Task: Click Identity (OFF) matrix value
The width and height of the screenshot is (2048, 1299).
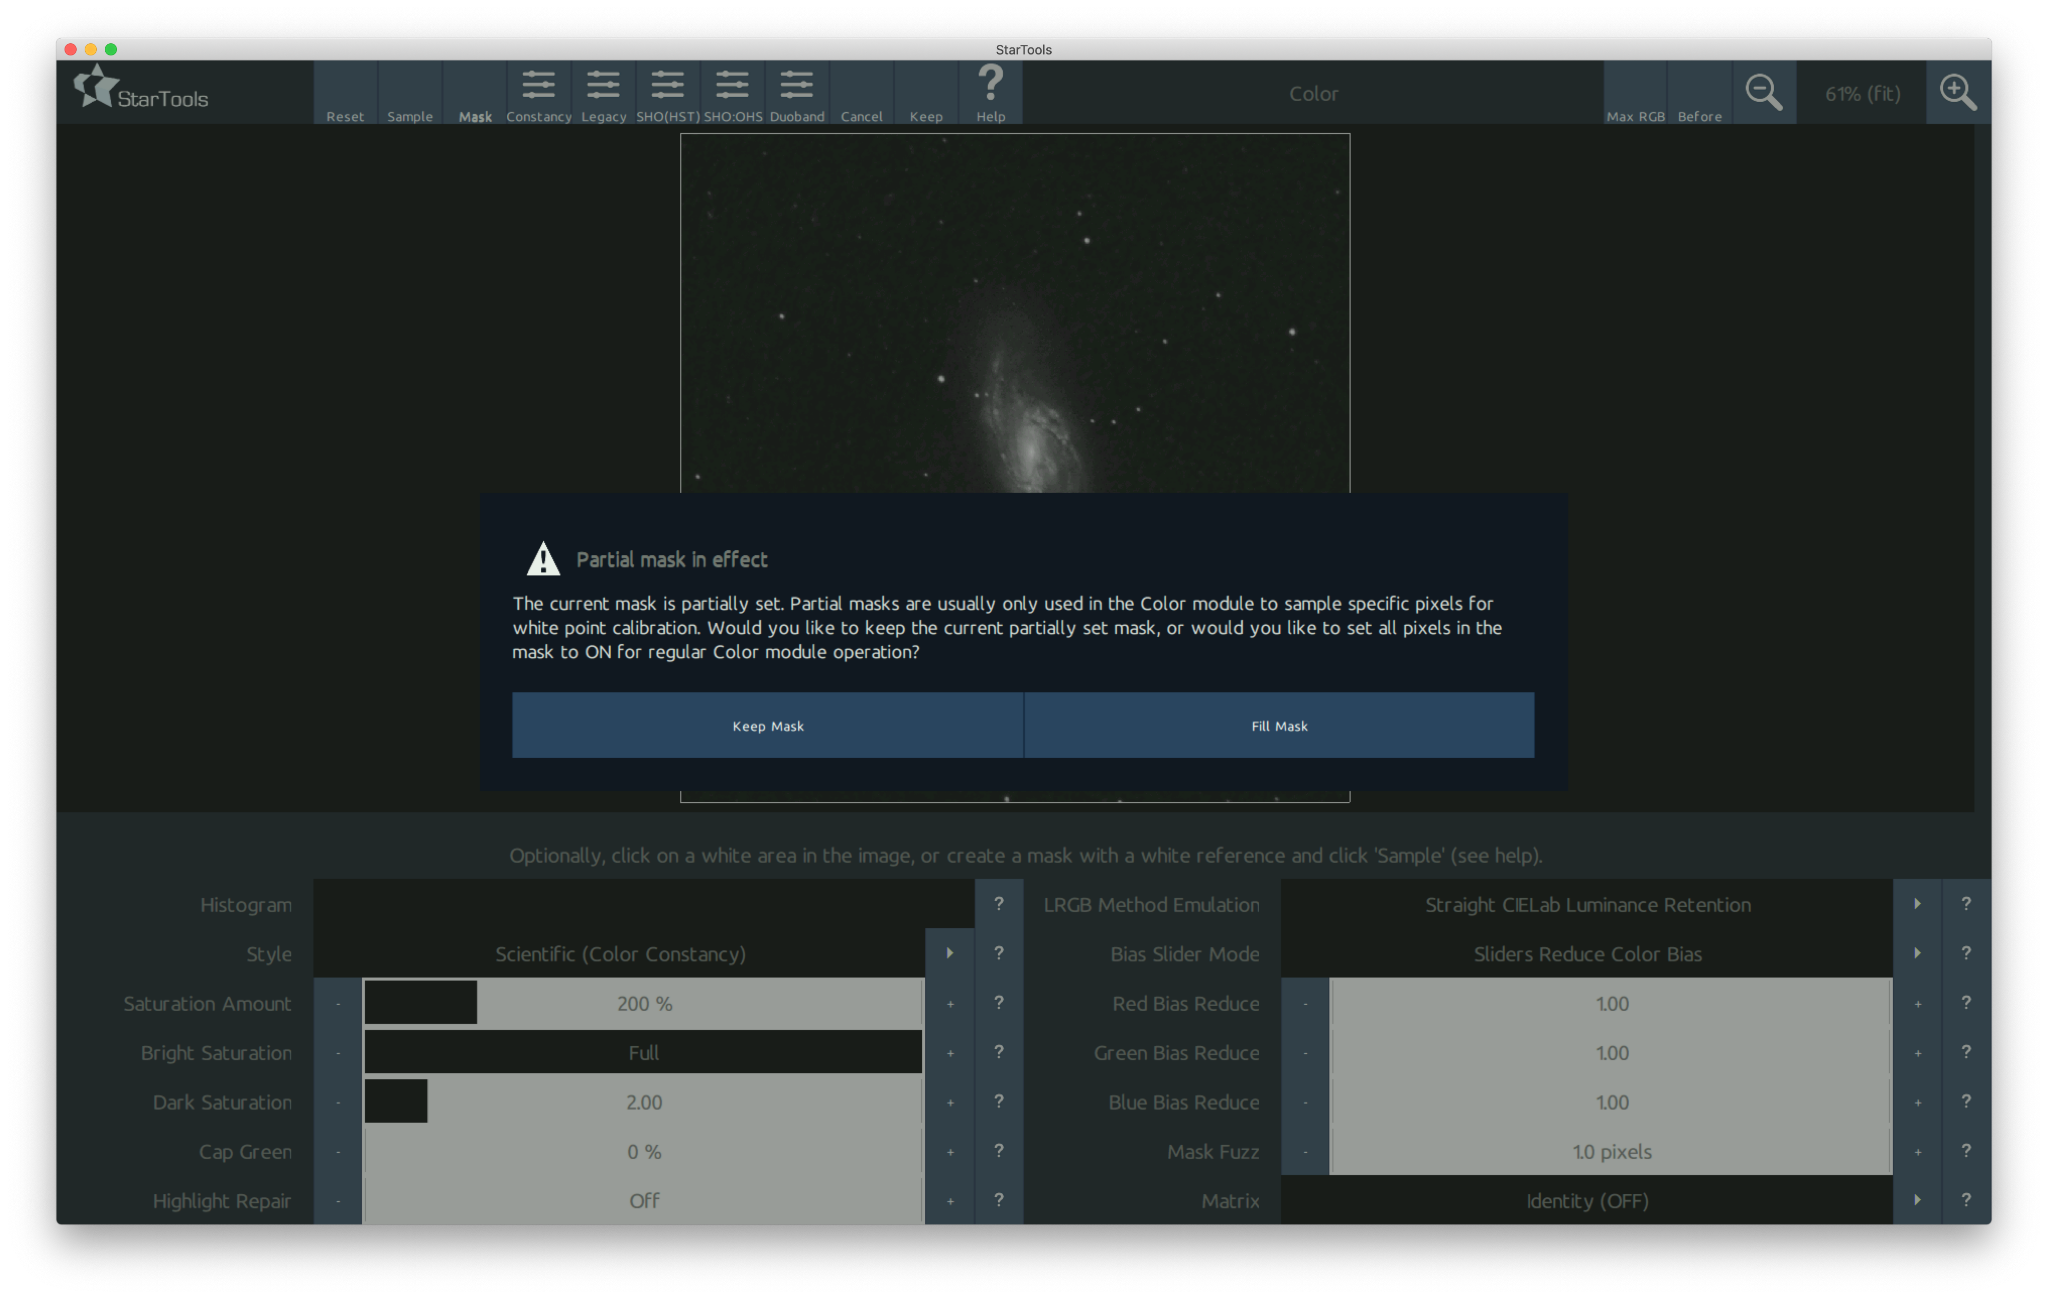Action: (x=1587, y=1201)
